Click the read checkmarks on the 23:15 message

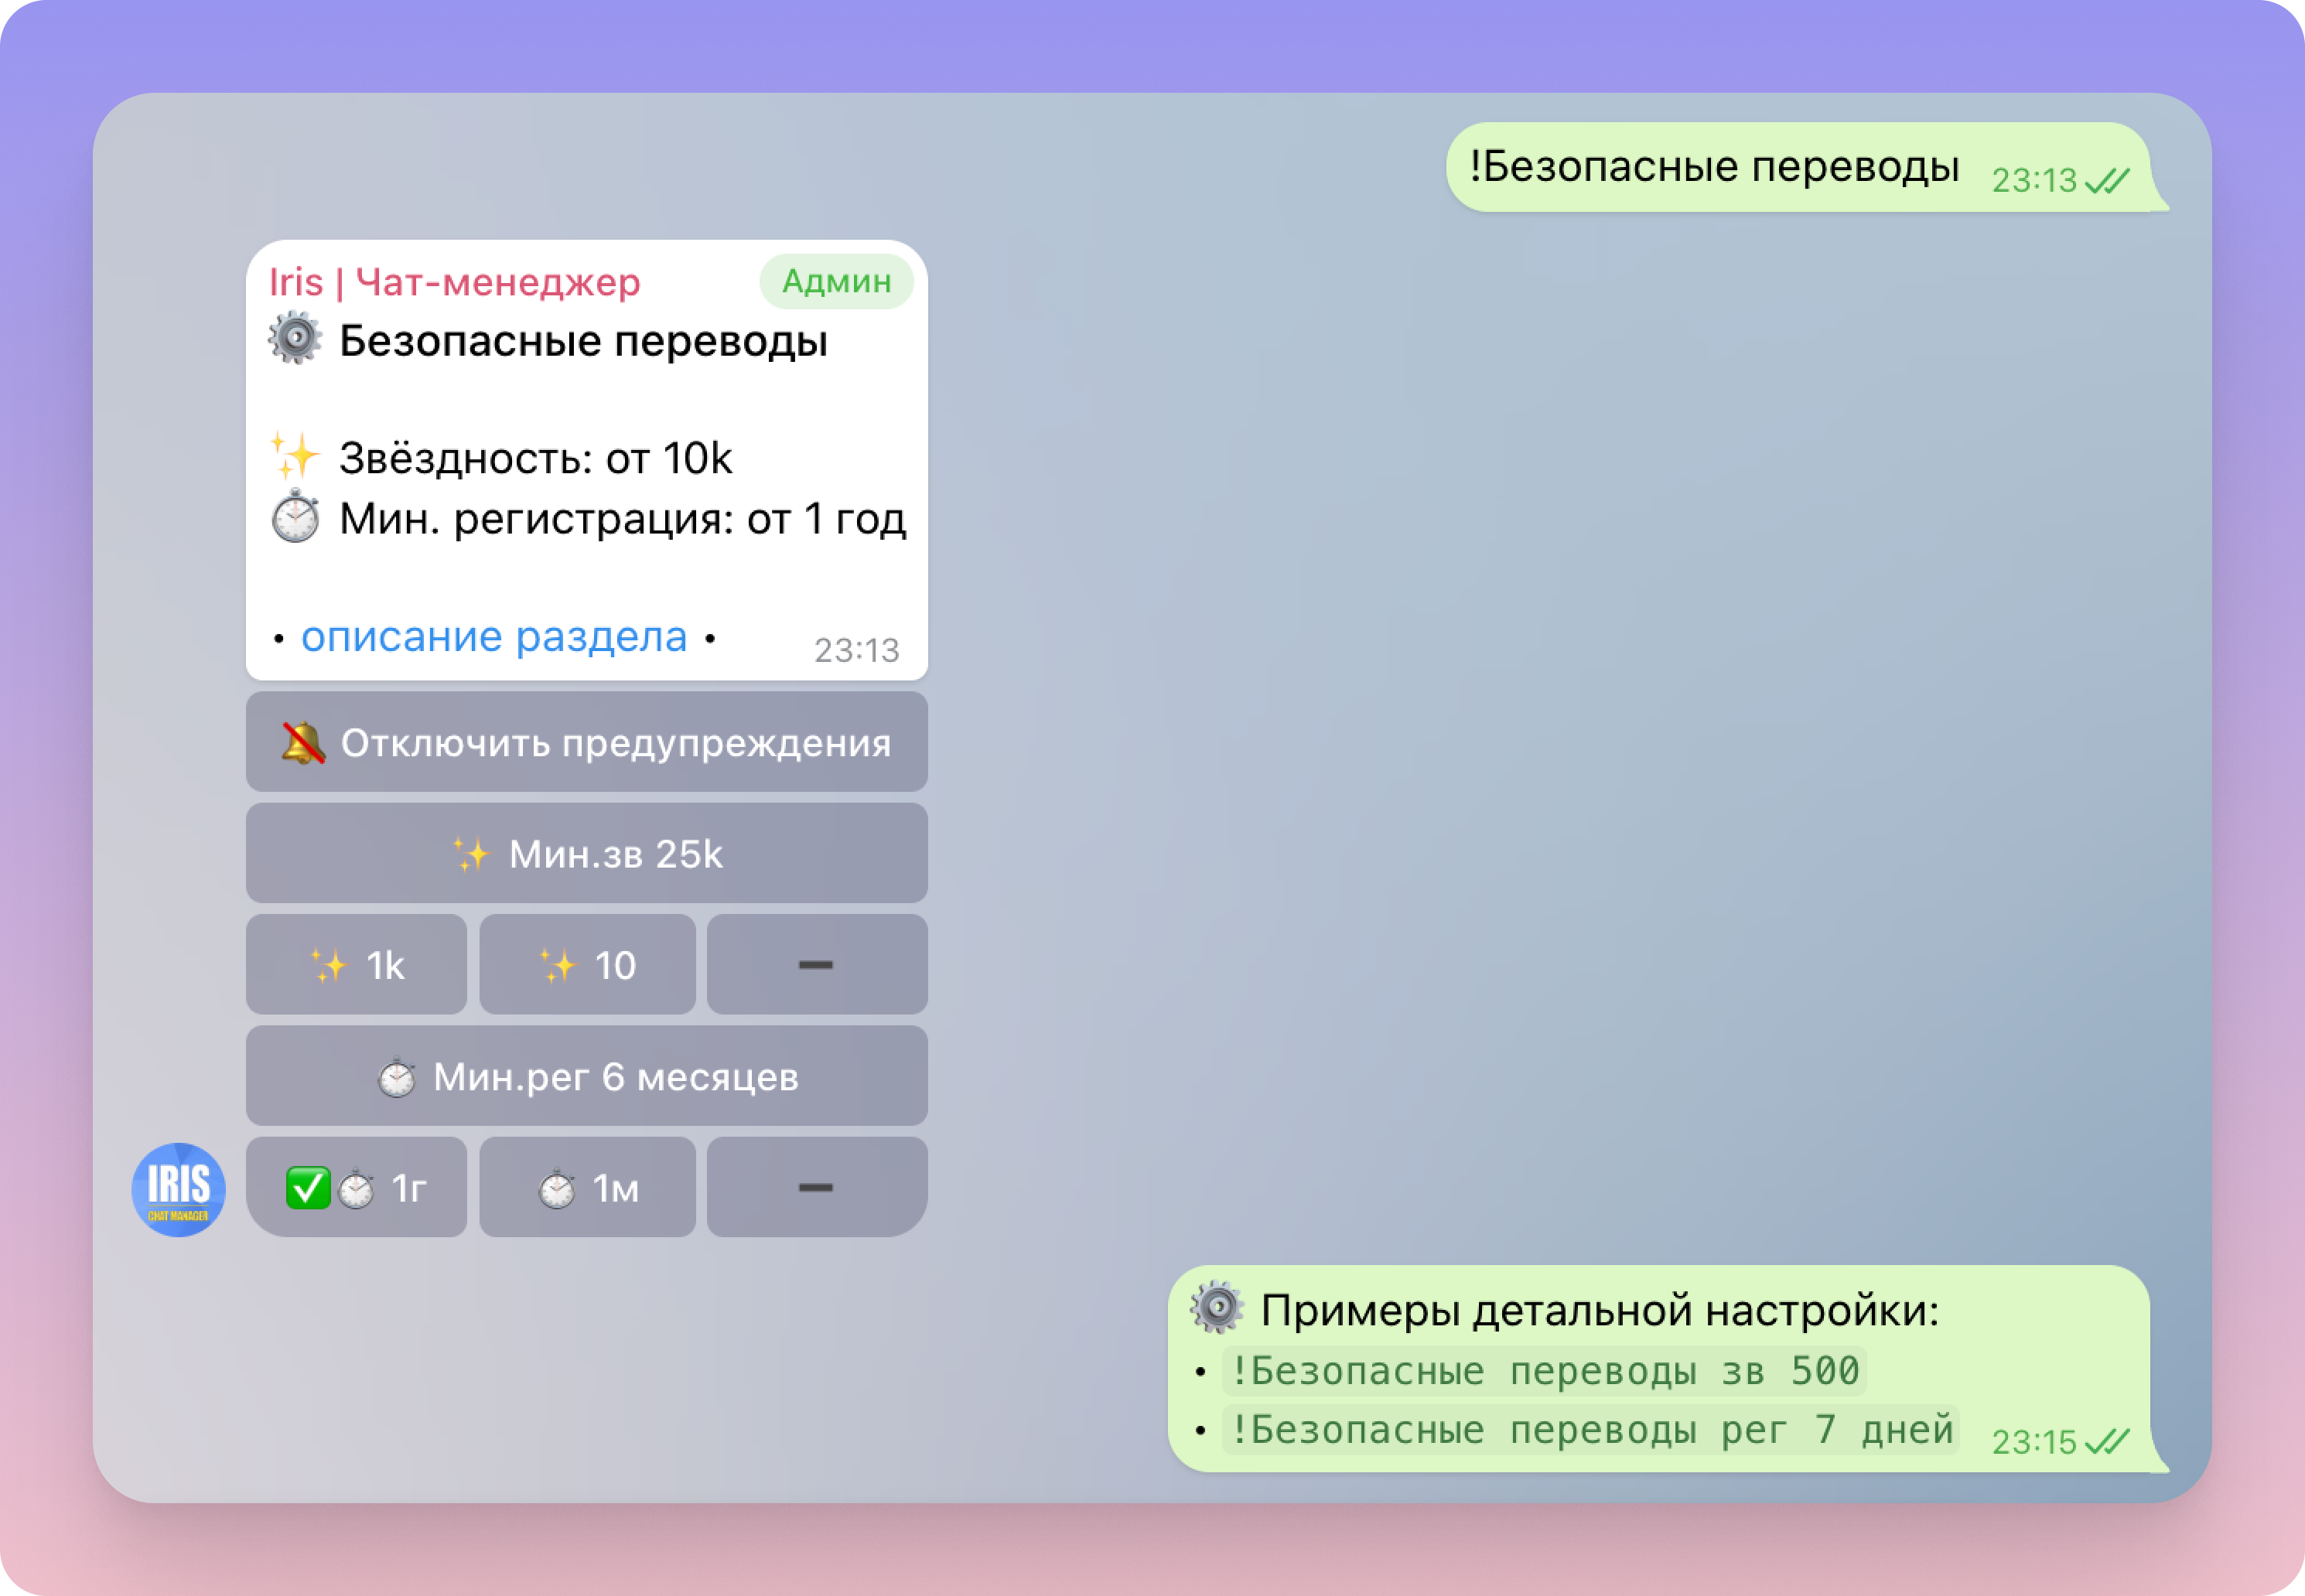2107,1441
